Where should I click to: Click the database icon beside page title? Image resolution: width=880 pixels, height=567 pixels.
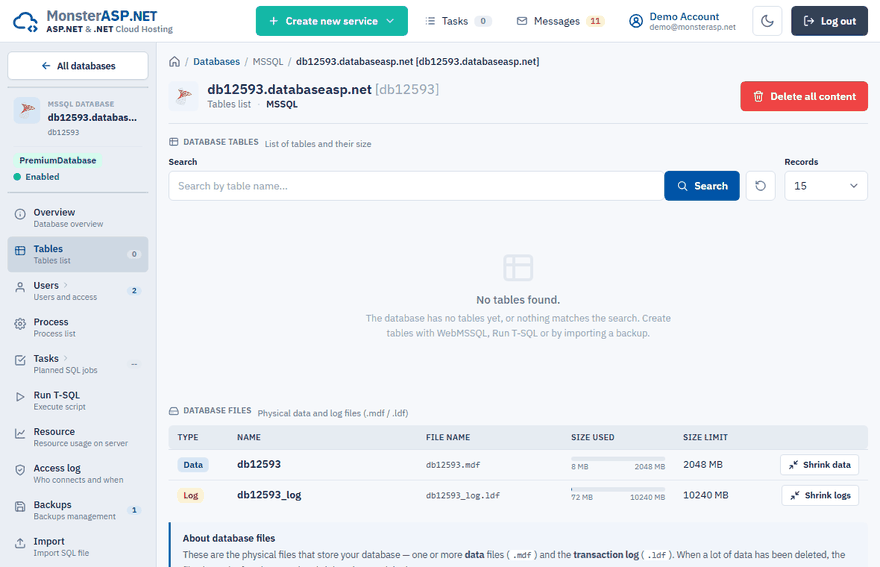click(x=184, y=96)
